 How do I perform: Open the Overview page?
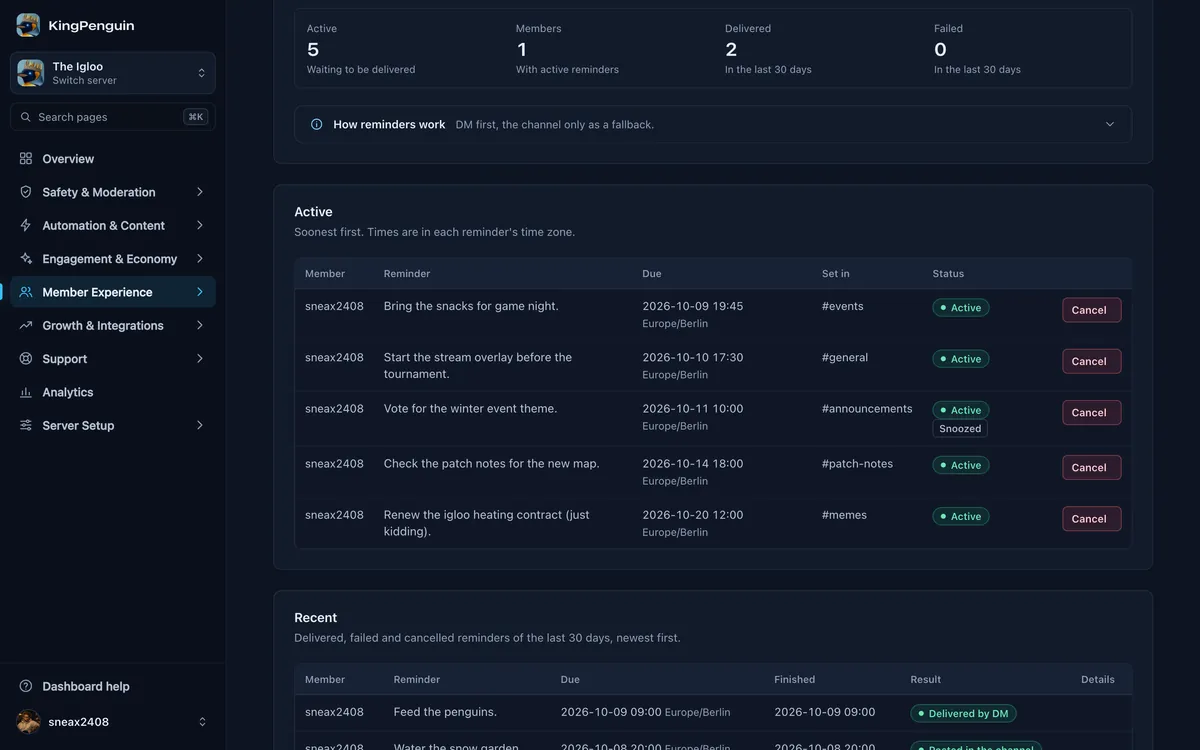[x=113, y=159]
